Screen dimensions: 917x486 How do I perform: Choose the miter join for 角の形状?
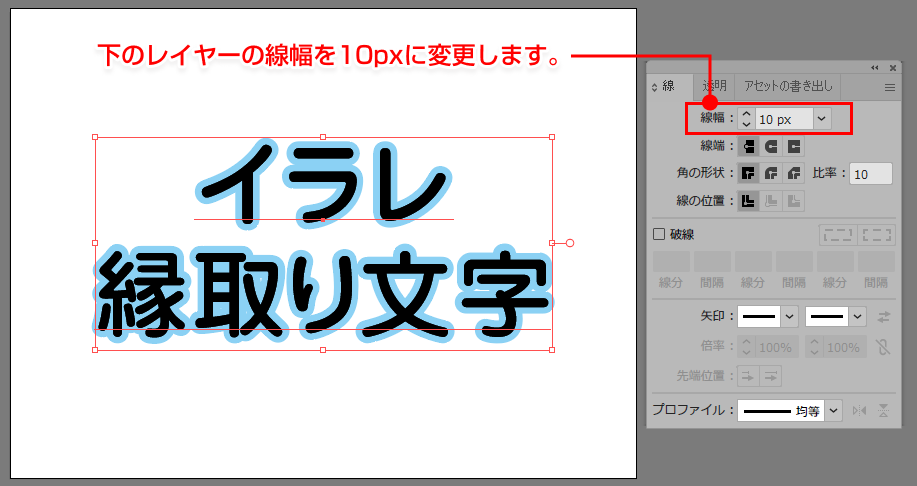748,173
